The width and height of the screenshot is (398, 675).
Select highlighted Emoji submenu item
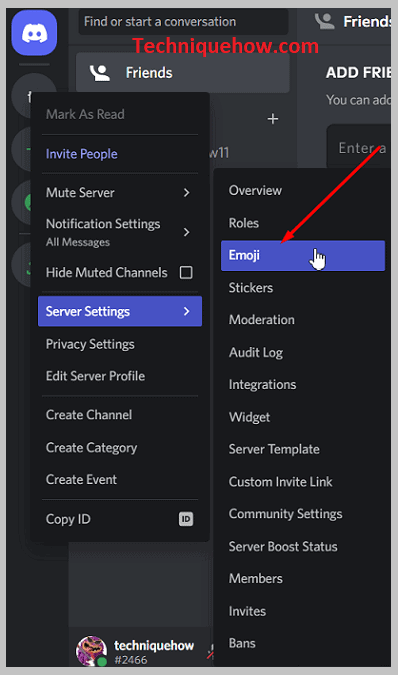tap(302, 255)
